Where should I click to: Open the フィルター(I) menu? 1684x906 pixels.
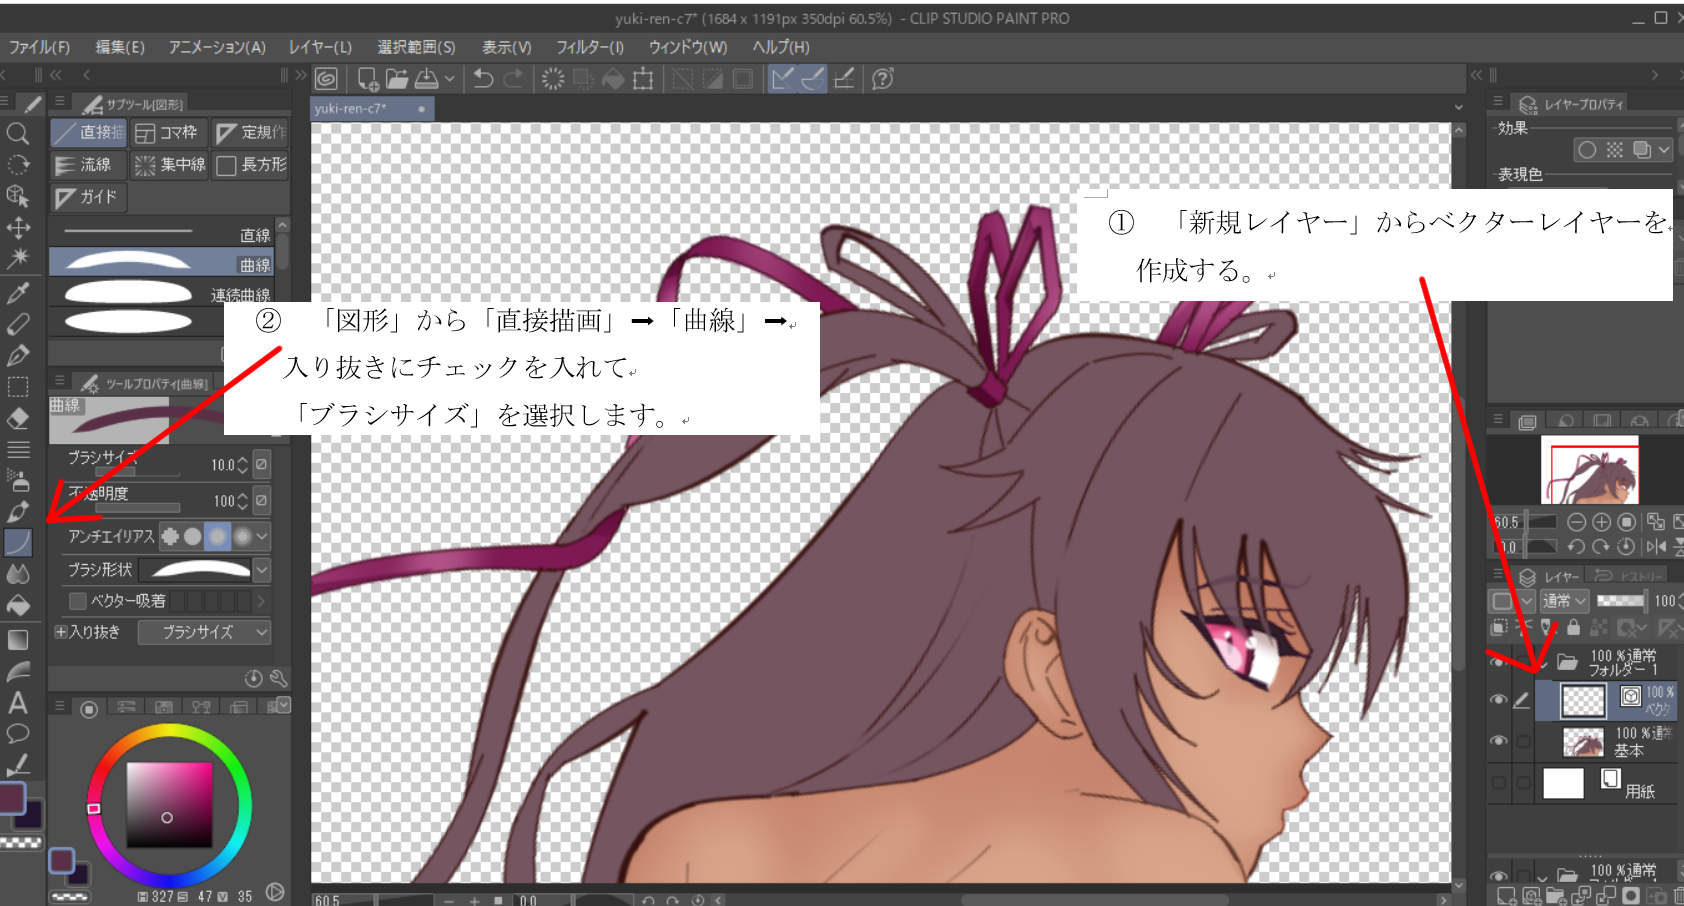[590, 47]
